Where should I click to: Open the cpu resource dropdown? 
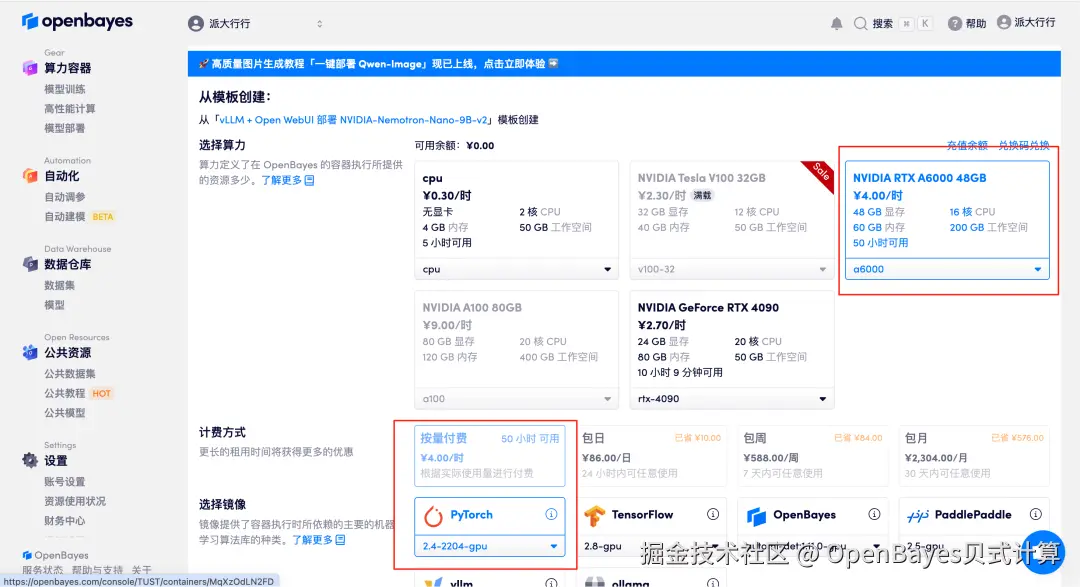coord(517,269)
